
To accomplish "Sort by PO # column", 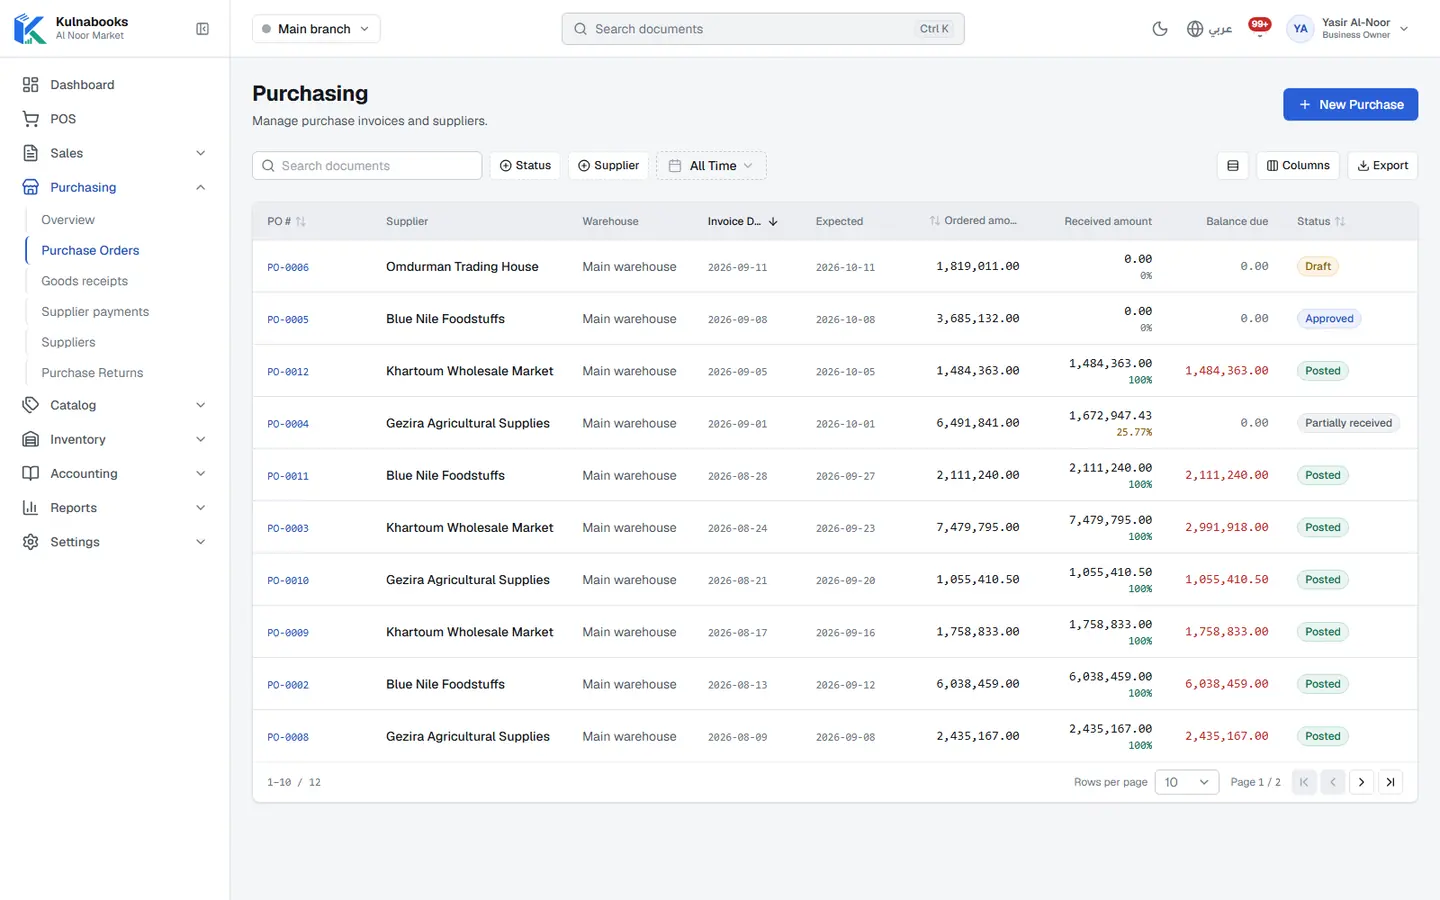I will [x=286, y=222].
